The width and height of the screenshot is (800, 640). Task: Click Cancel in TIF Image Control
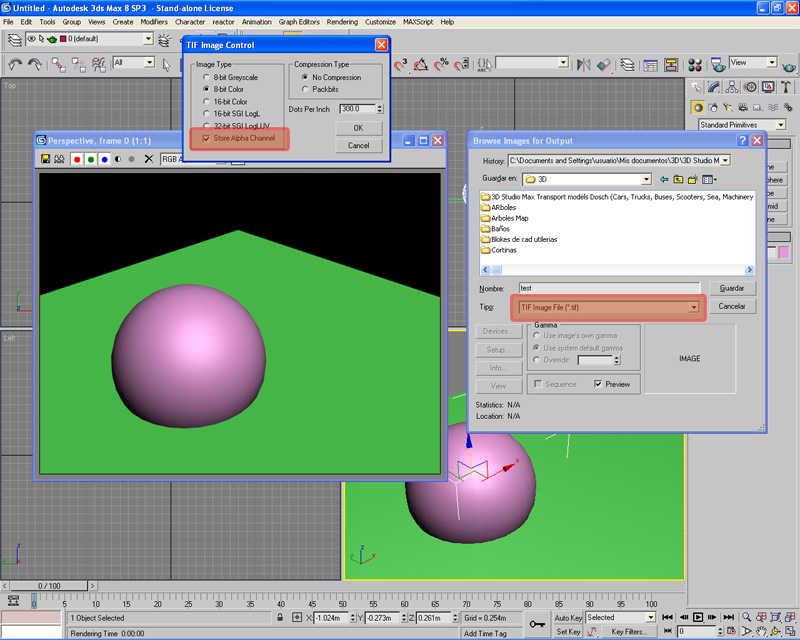pyautogui.click(x=359, y=145)
